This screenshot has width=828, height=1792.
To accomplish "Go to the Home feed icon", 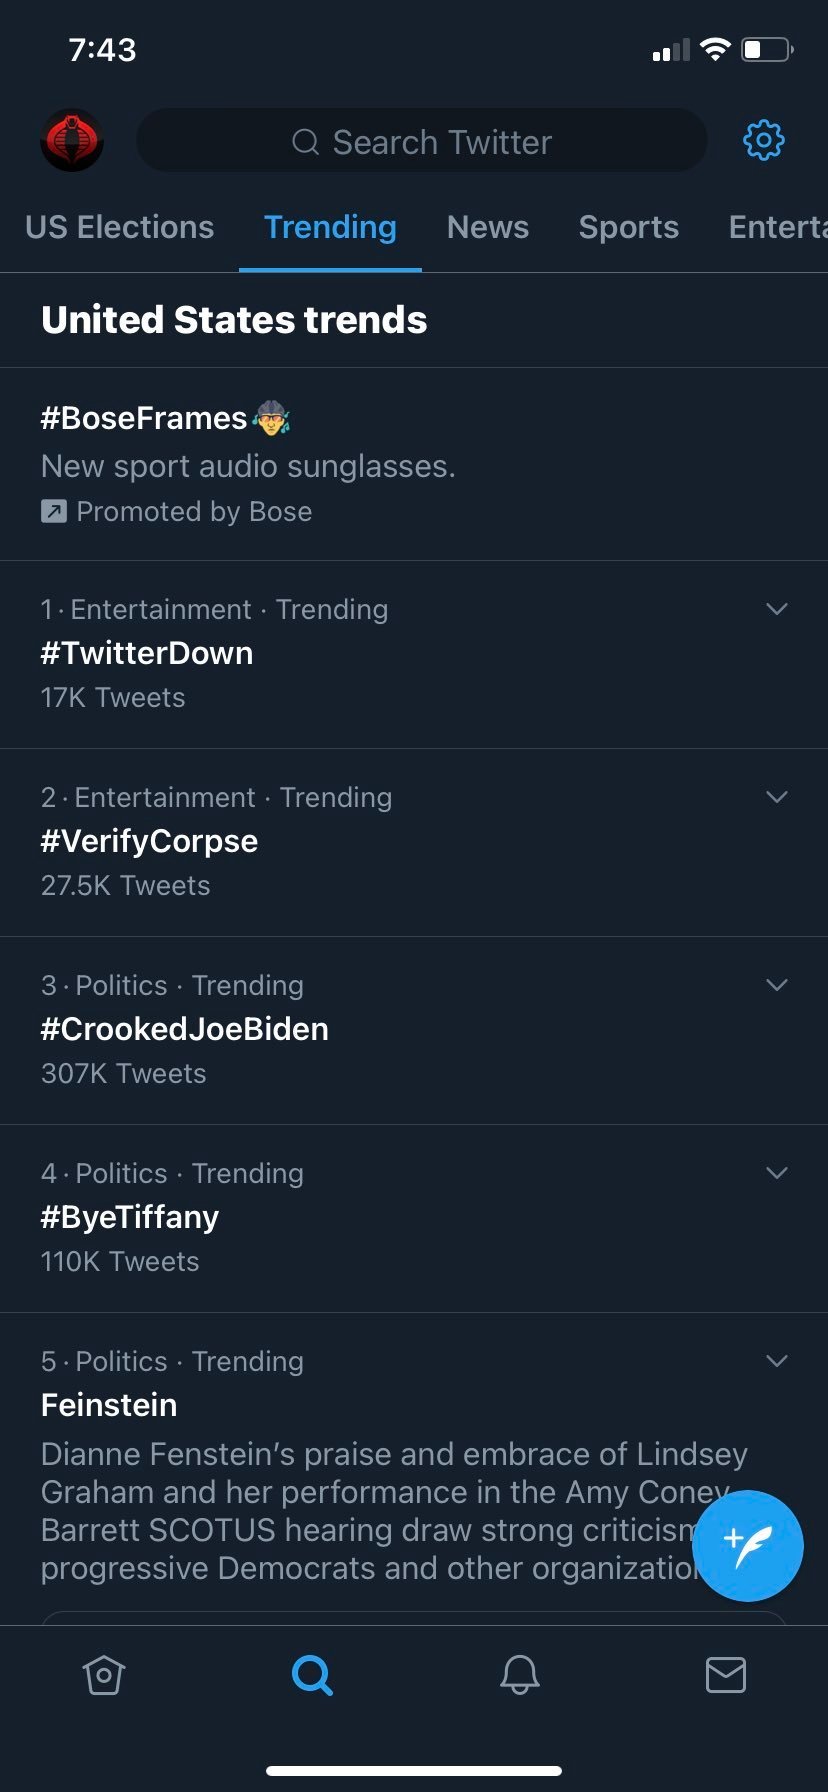I will tap(104, 1675).
